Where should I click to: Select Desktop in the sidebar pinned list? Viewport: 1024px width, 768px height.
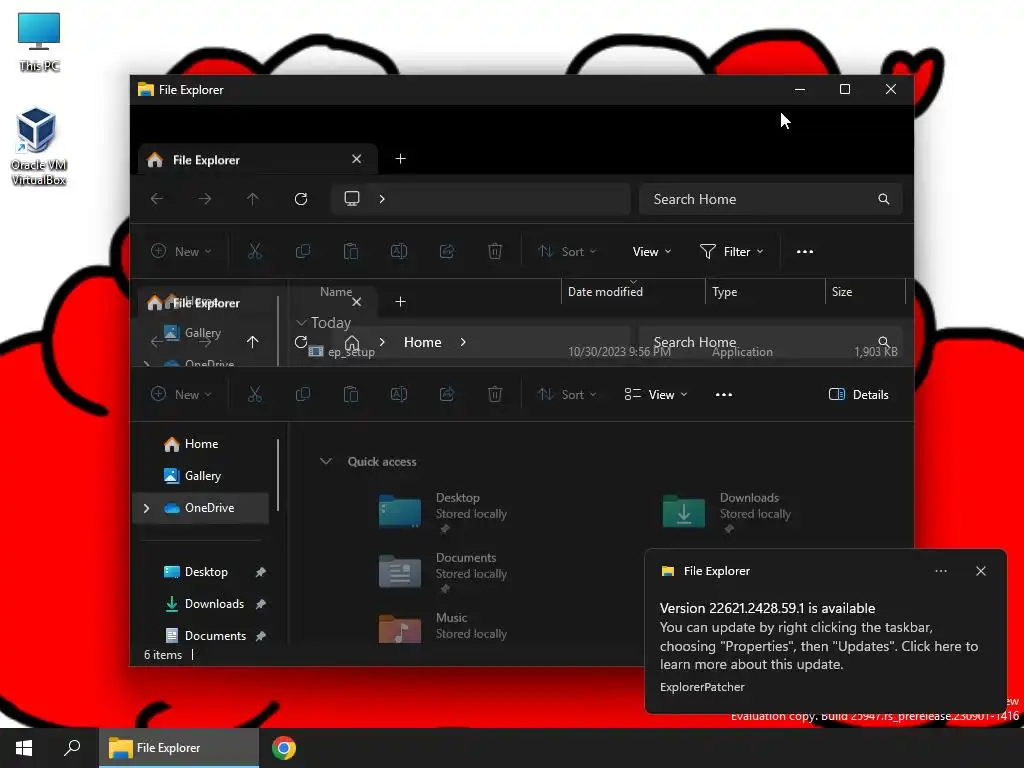(x=206, y=572)
